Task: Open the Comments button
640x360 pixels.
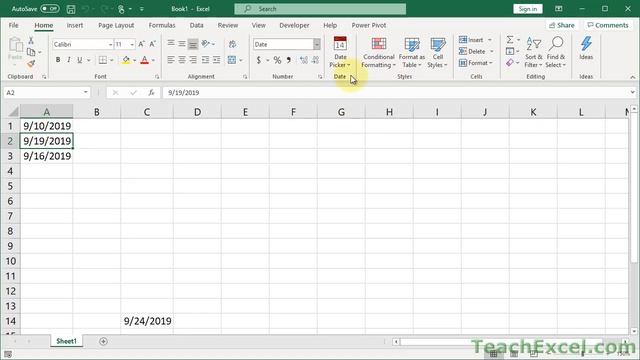Action: click(x=607, y=25)
